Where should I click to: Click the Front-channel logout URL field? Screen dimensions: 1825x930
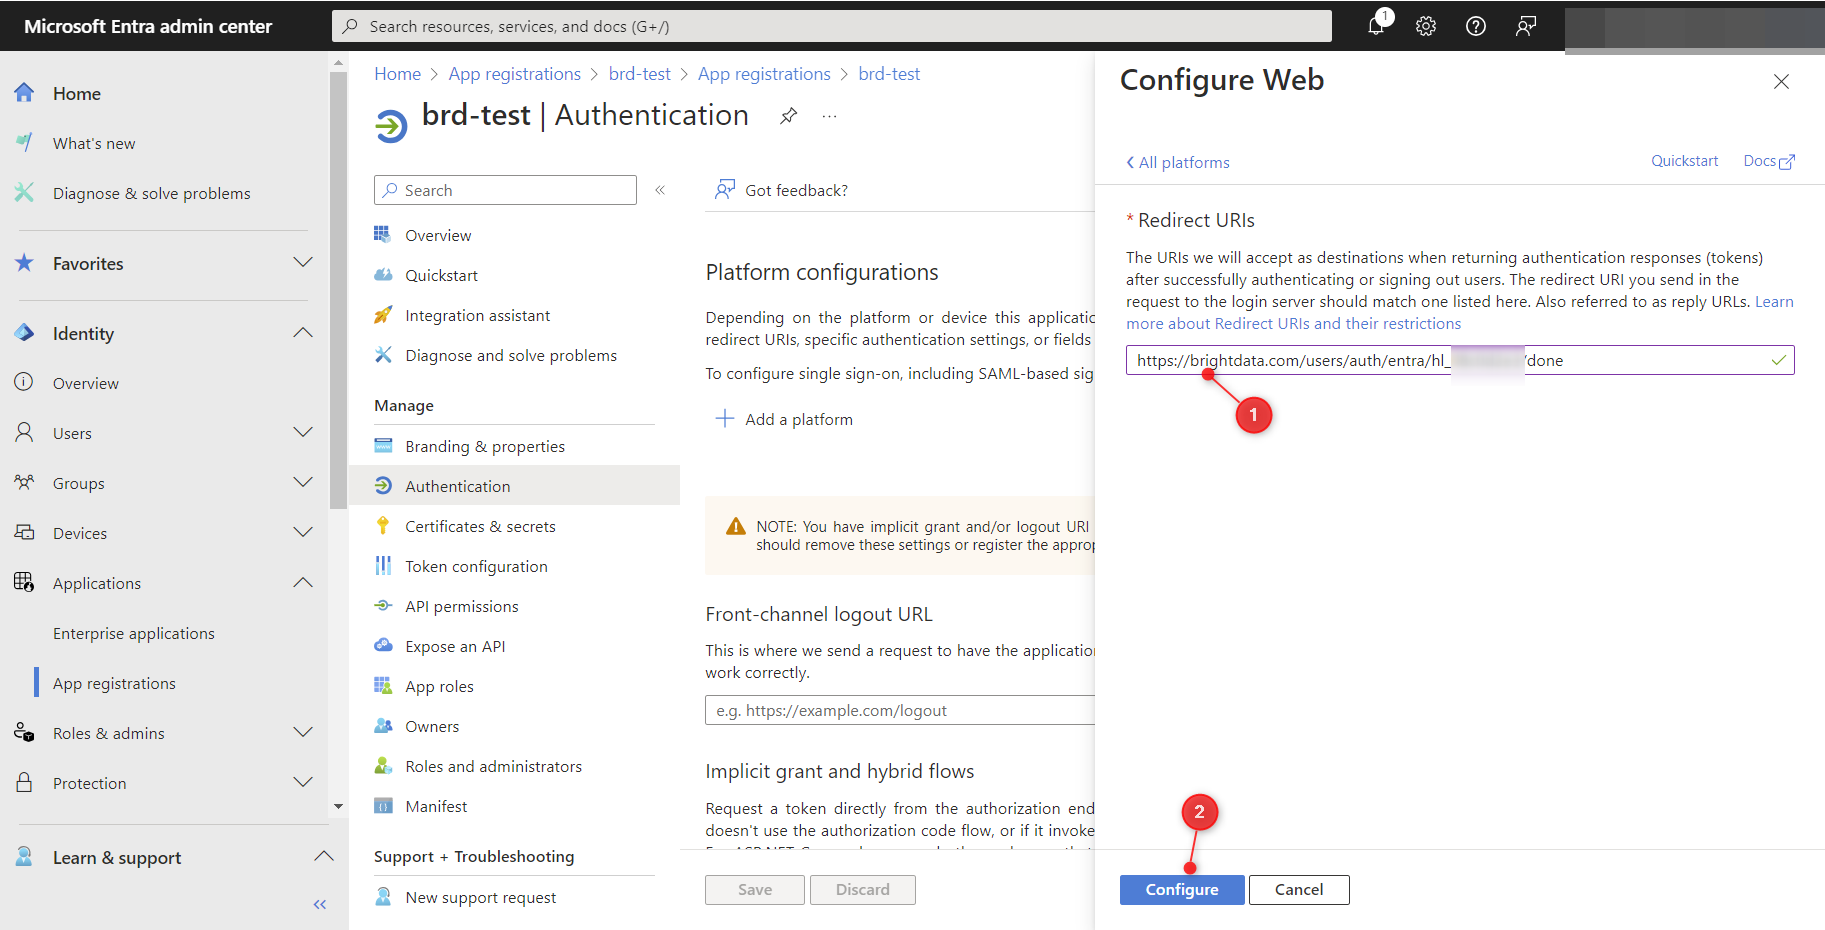[900, 710]
